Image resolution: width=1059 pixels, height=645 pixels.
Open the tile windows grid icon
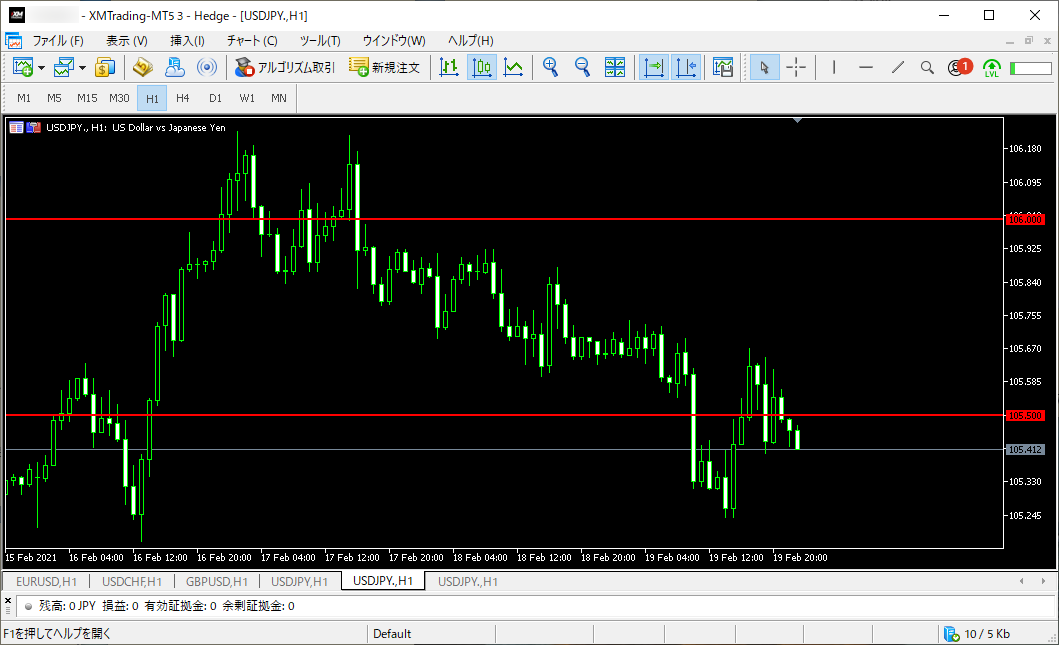click(615, 67)
